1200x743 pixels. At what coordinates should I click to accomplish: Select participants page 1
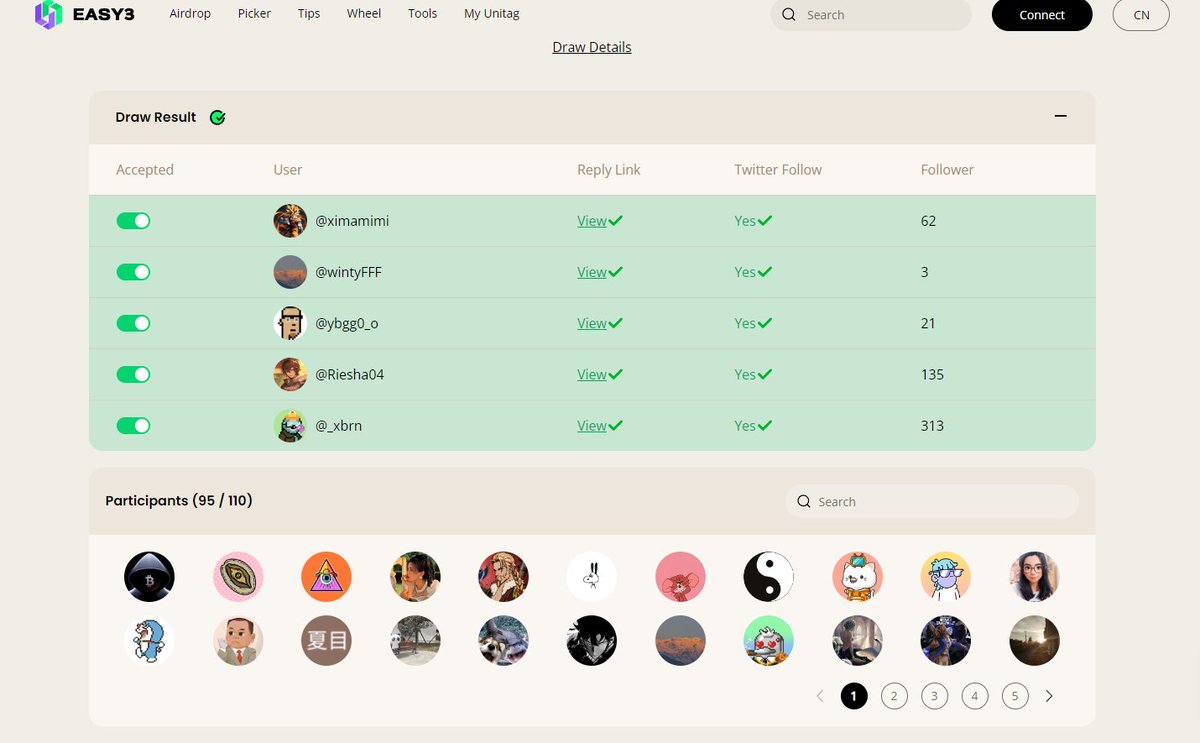click(854, 696)
